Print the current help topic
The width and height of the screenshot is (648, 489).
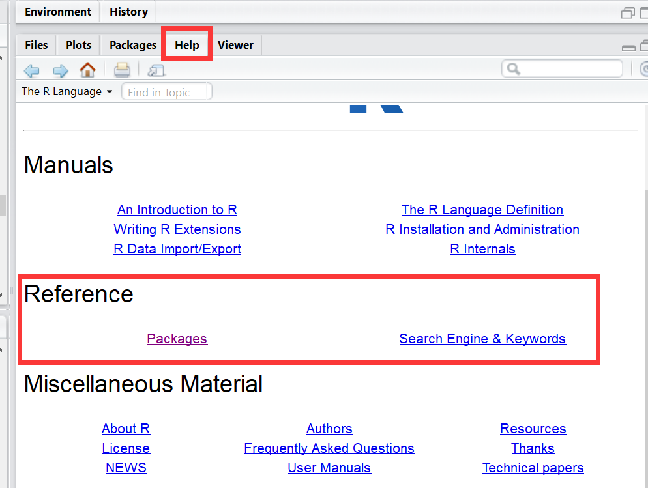122,70
